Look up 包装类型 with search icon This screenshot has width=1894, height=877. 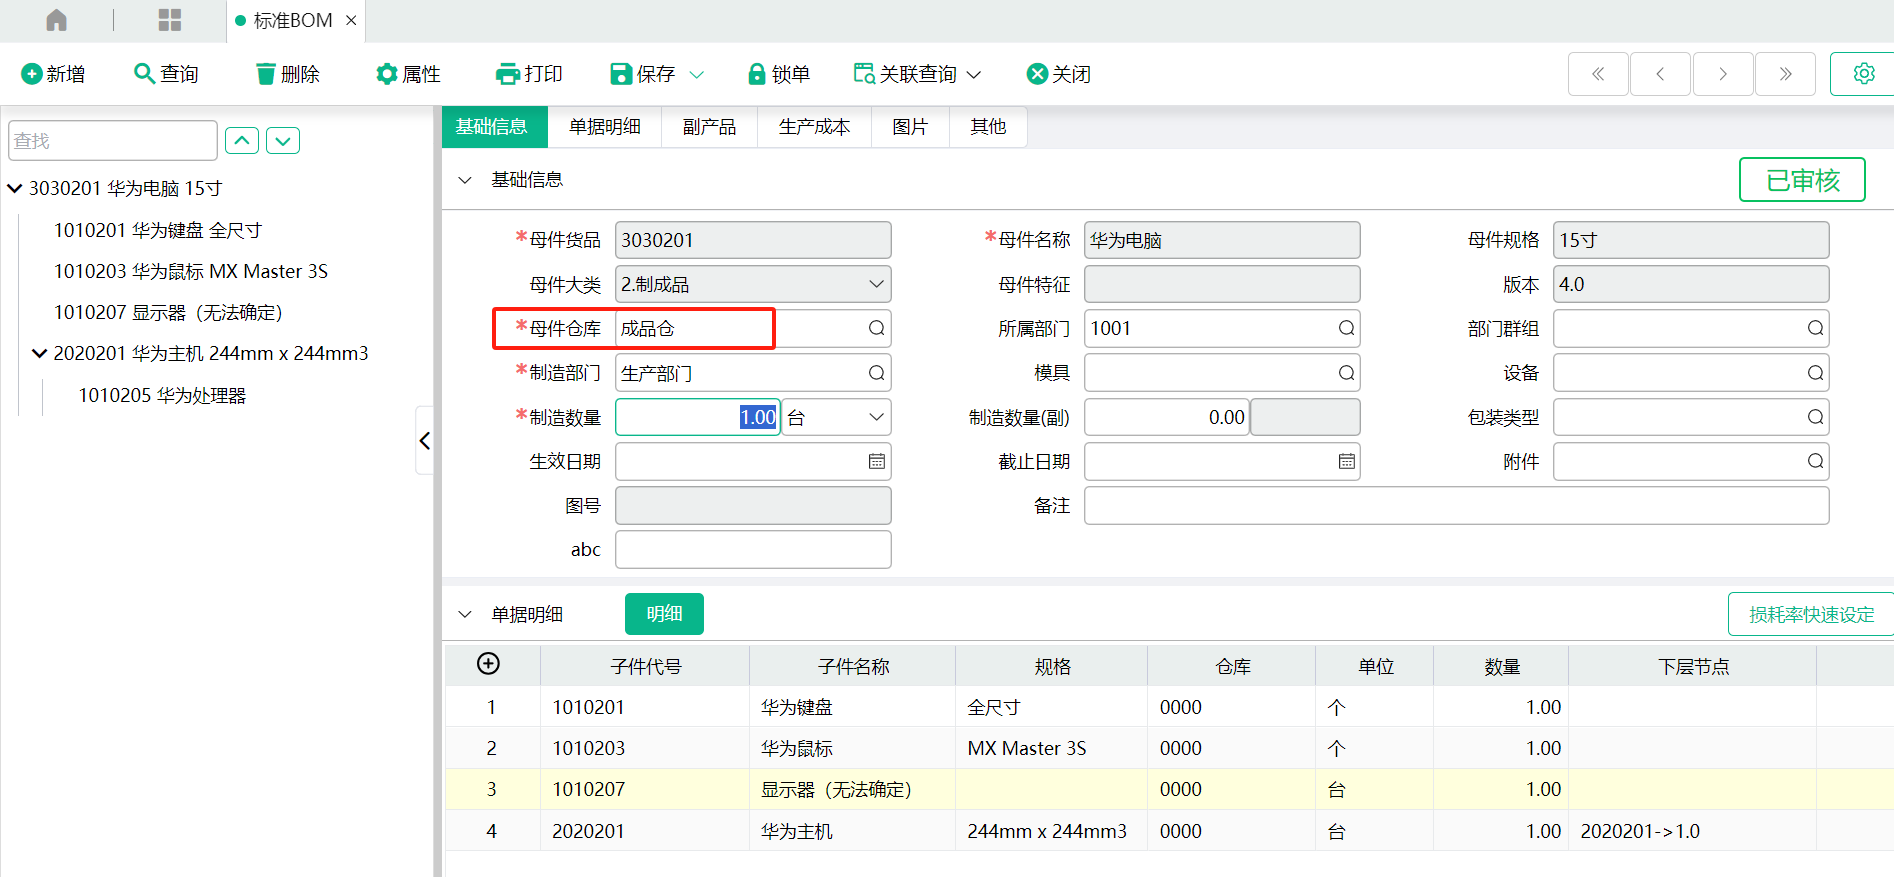(1815, 417)
